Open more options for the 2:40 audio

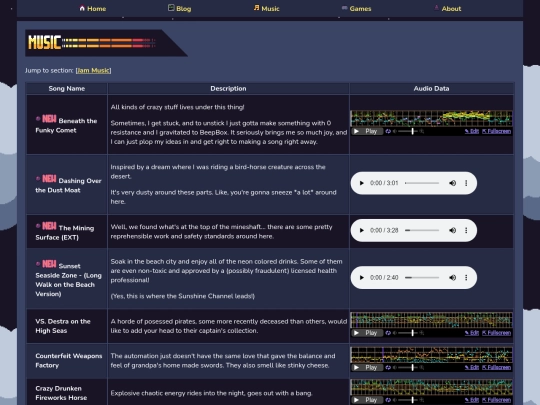466,278
